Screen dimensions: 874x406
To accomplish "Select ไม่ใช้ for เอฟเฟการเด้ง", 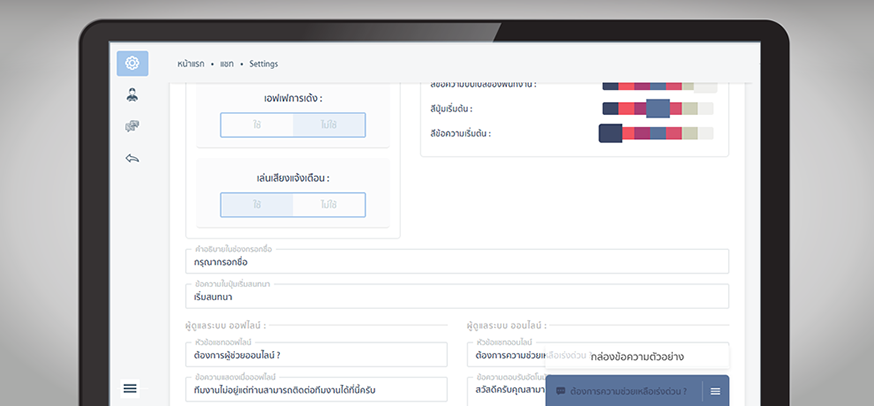I will tap(329, 125).
